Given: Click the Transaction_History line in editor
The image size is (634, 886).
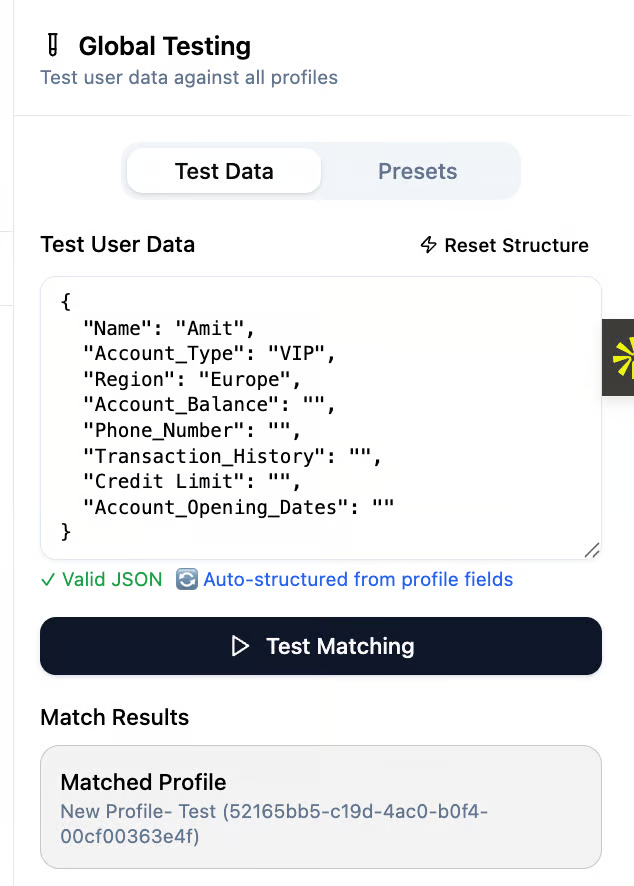Looking at the screenshot, I should [x=230, y=456].
